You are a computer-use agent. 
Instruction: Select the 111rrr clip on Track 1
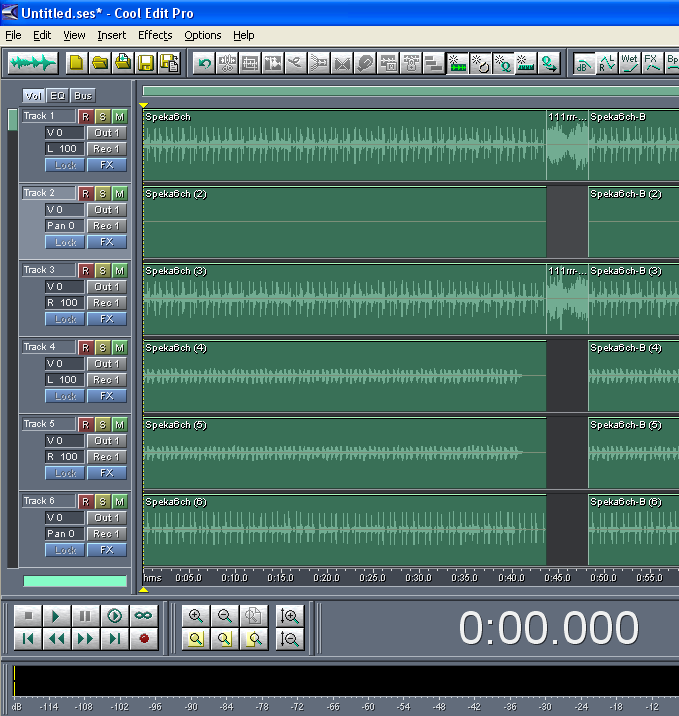[x=567, y=145]
